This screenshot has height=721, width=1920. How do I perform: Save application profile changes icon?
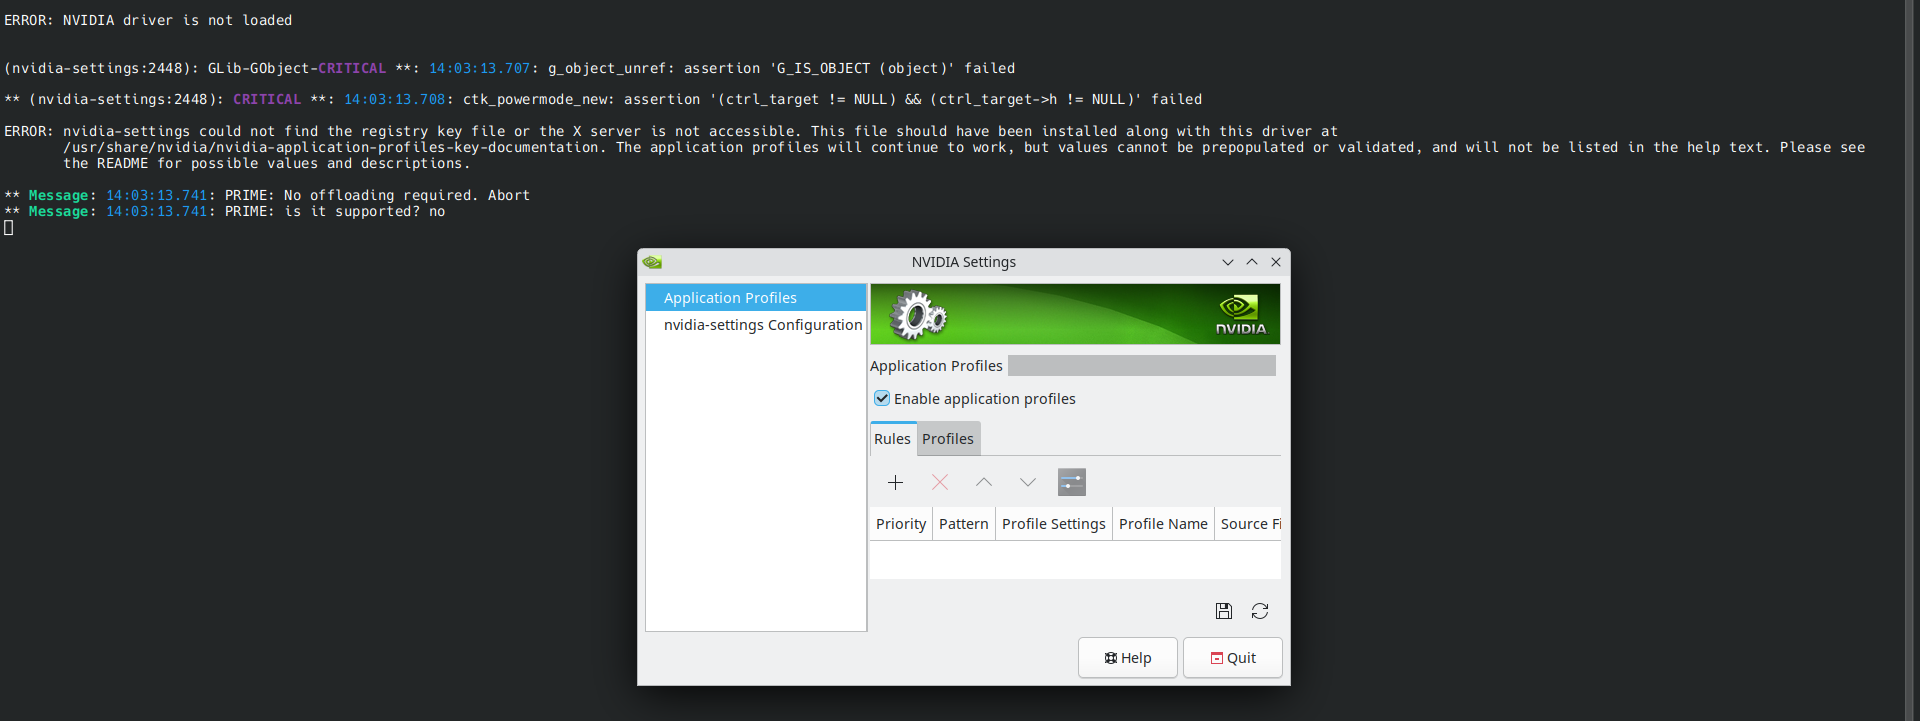click(x=1224, y=611)
